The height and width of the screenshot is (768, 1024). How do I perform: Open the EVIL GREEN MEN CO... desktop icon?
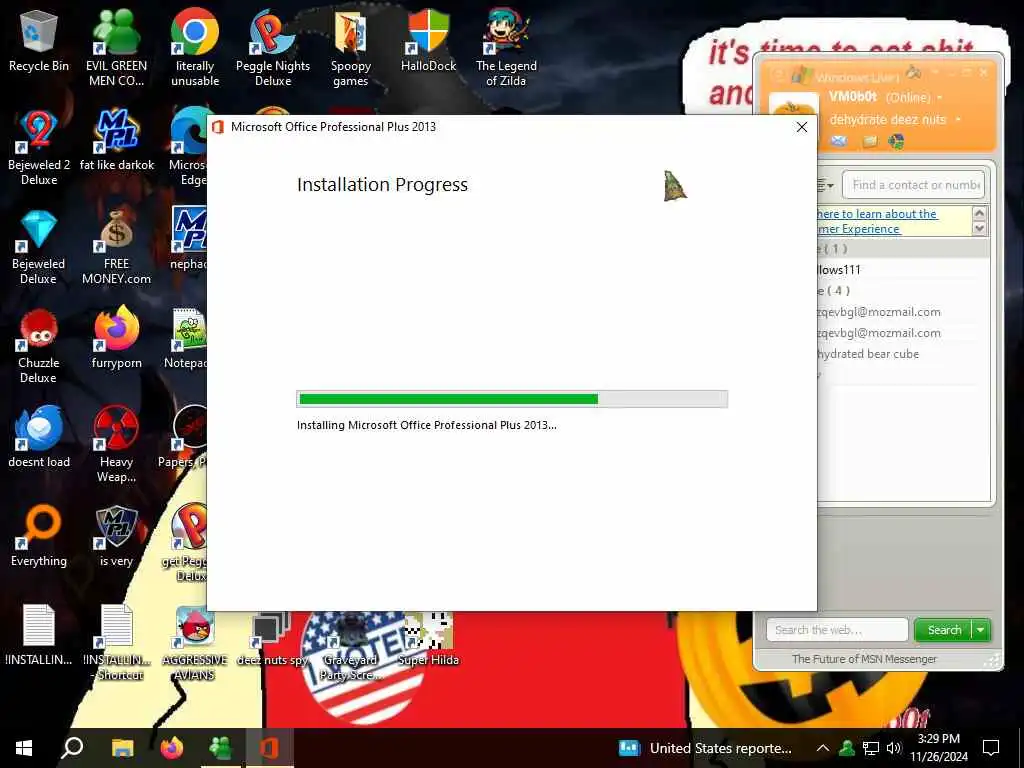116,48
